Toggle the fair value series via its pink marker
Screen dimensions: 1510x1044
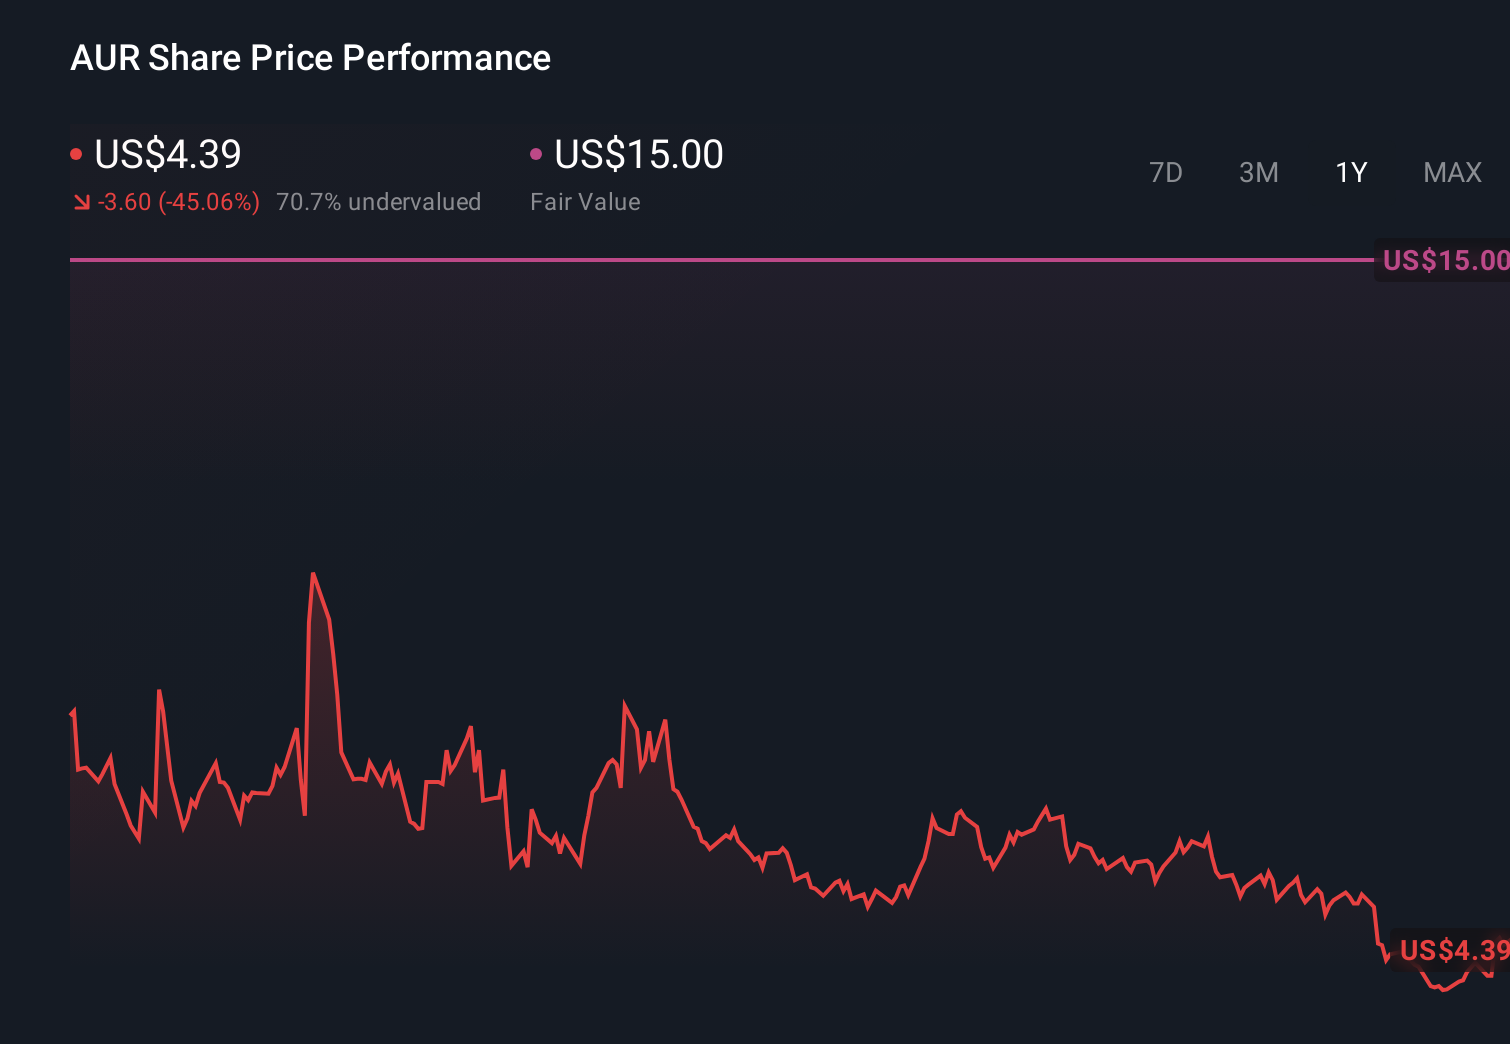537,153
